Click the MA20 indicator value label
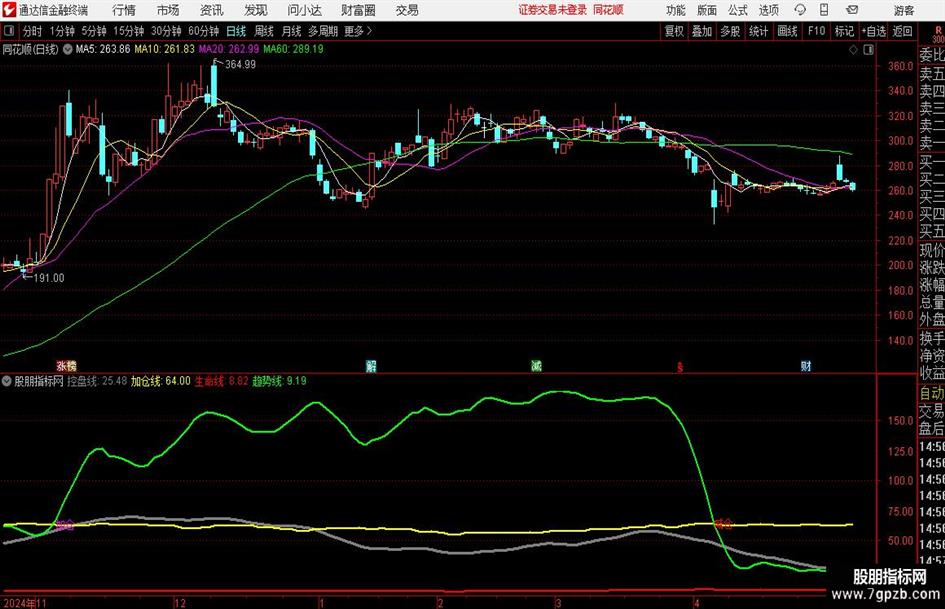The height and width of the screenshot is (609, 945). [229, 49]
